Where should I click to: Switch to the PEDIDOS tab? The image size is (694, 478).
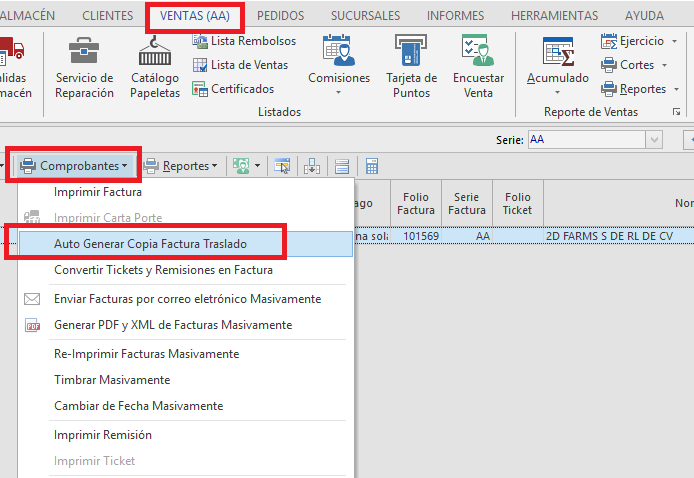[x=280, y=16]
